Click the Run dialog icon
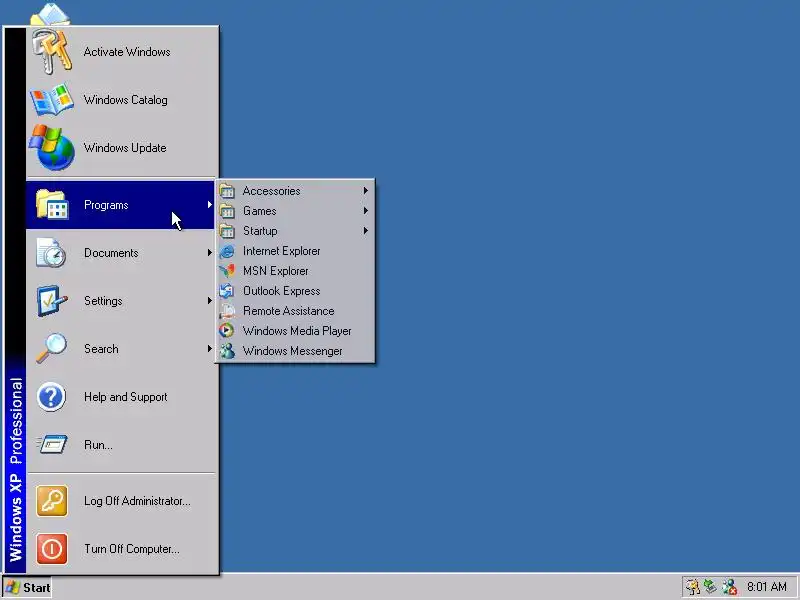Image resolution: width=800 pixels, height=600 pixels. (x=52, y=444)
